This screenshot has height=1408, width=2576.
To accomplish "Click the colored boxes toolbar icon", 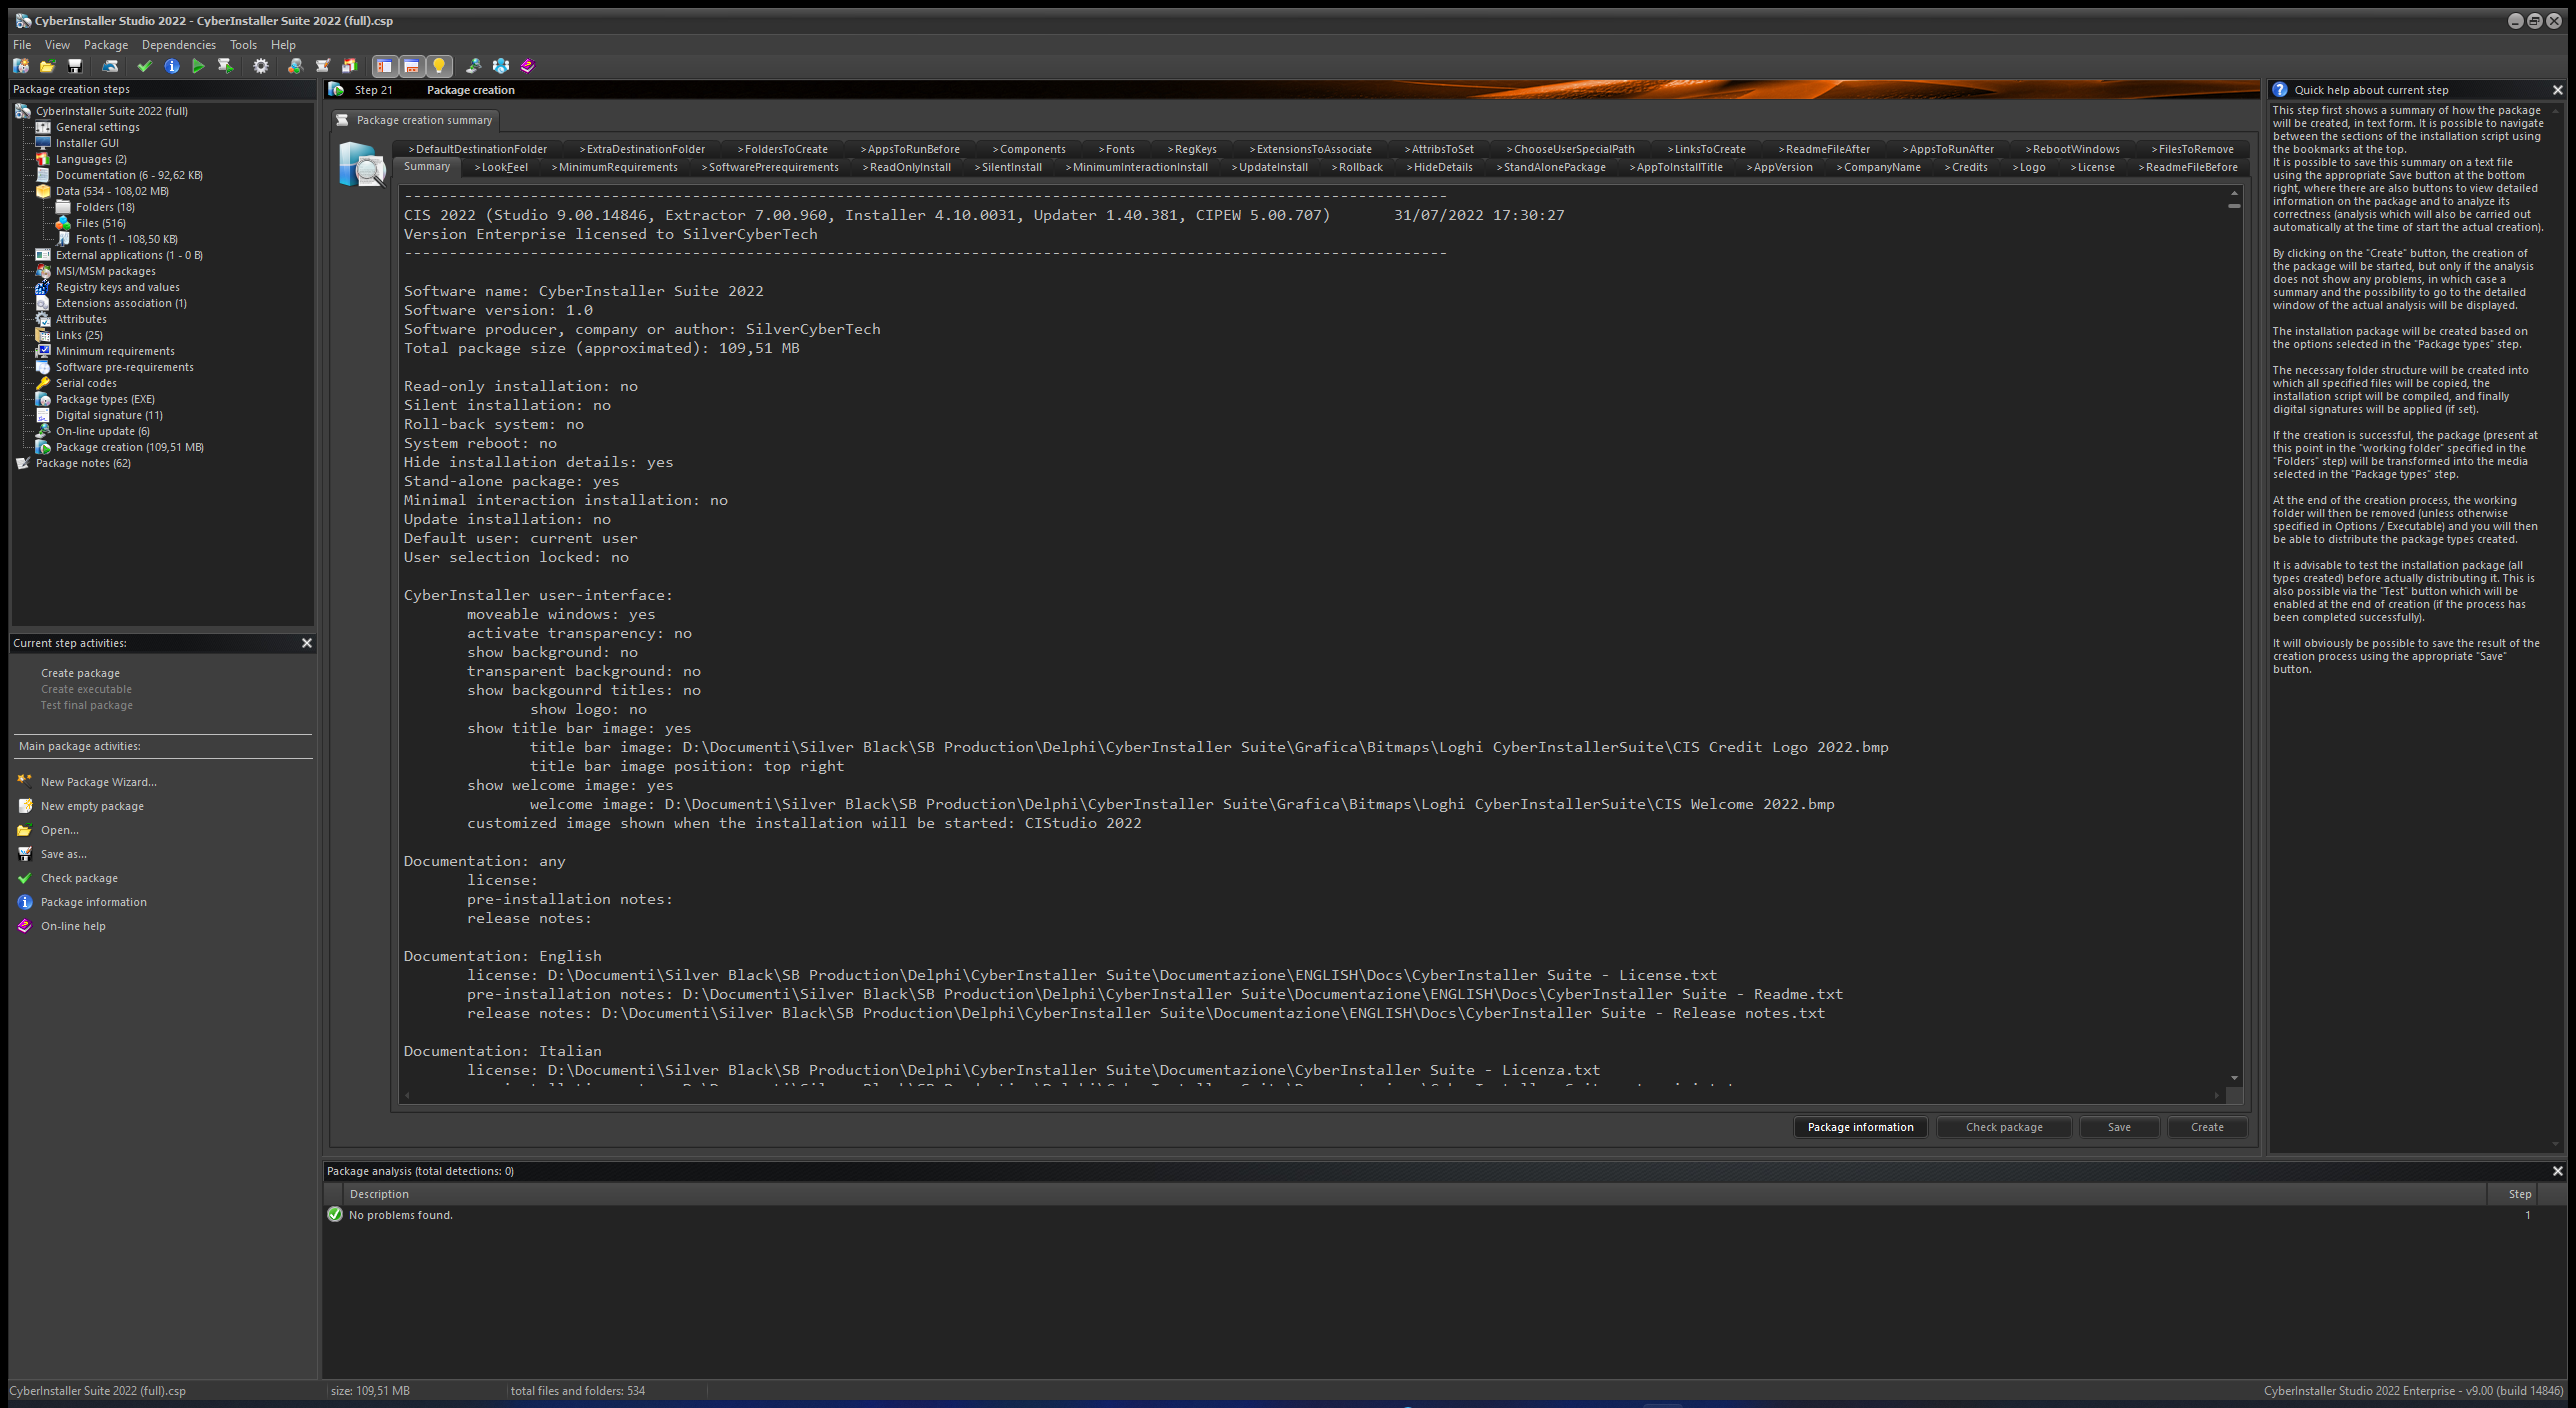I will (349, 66).
